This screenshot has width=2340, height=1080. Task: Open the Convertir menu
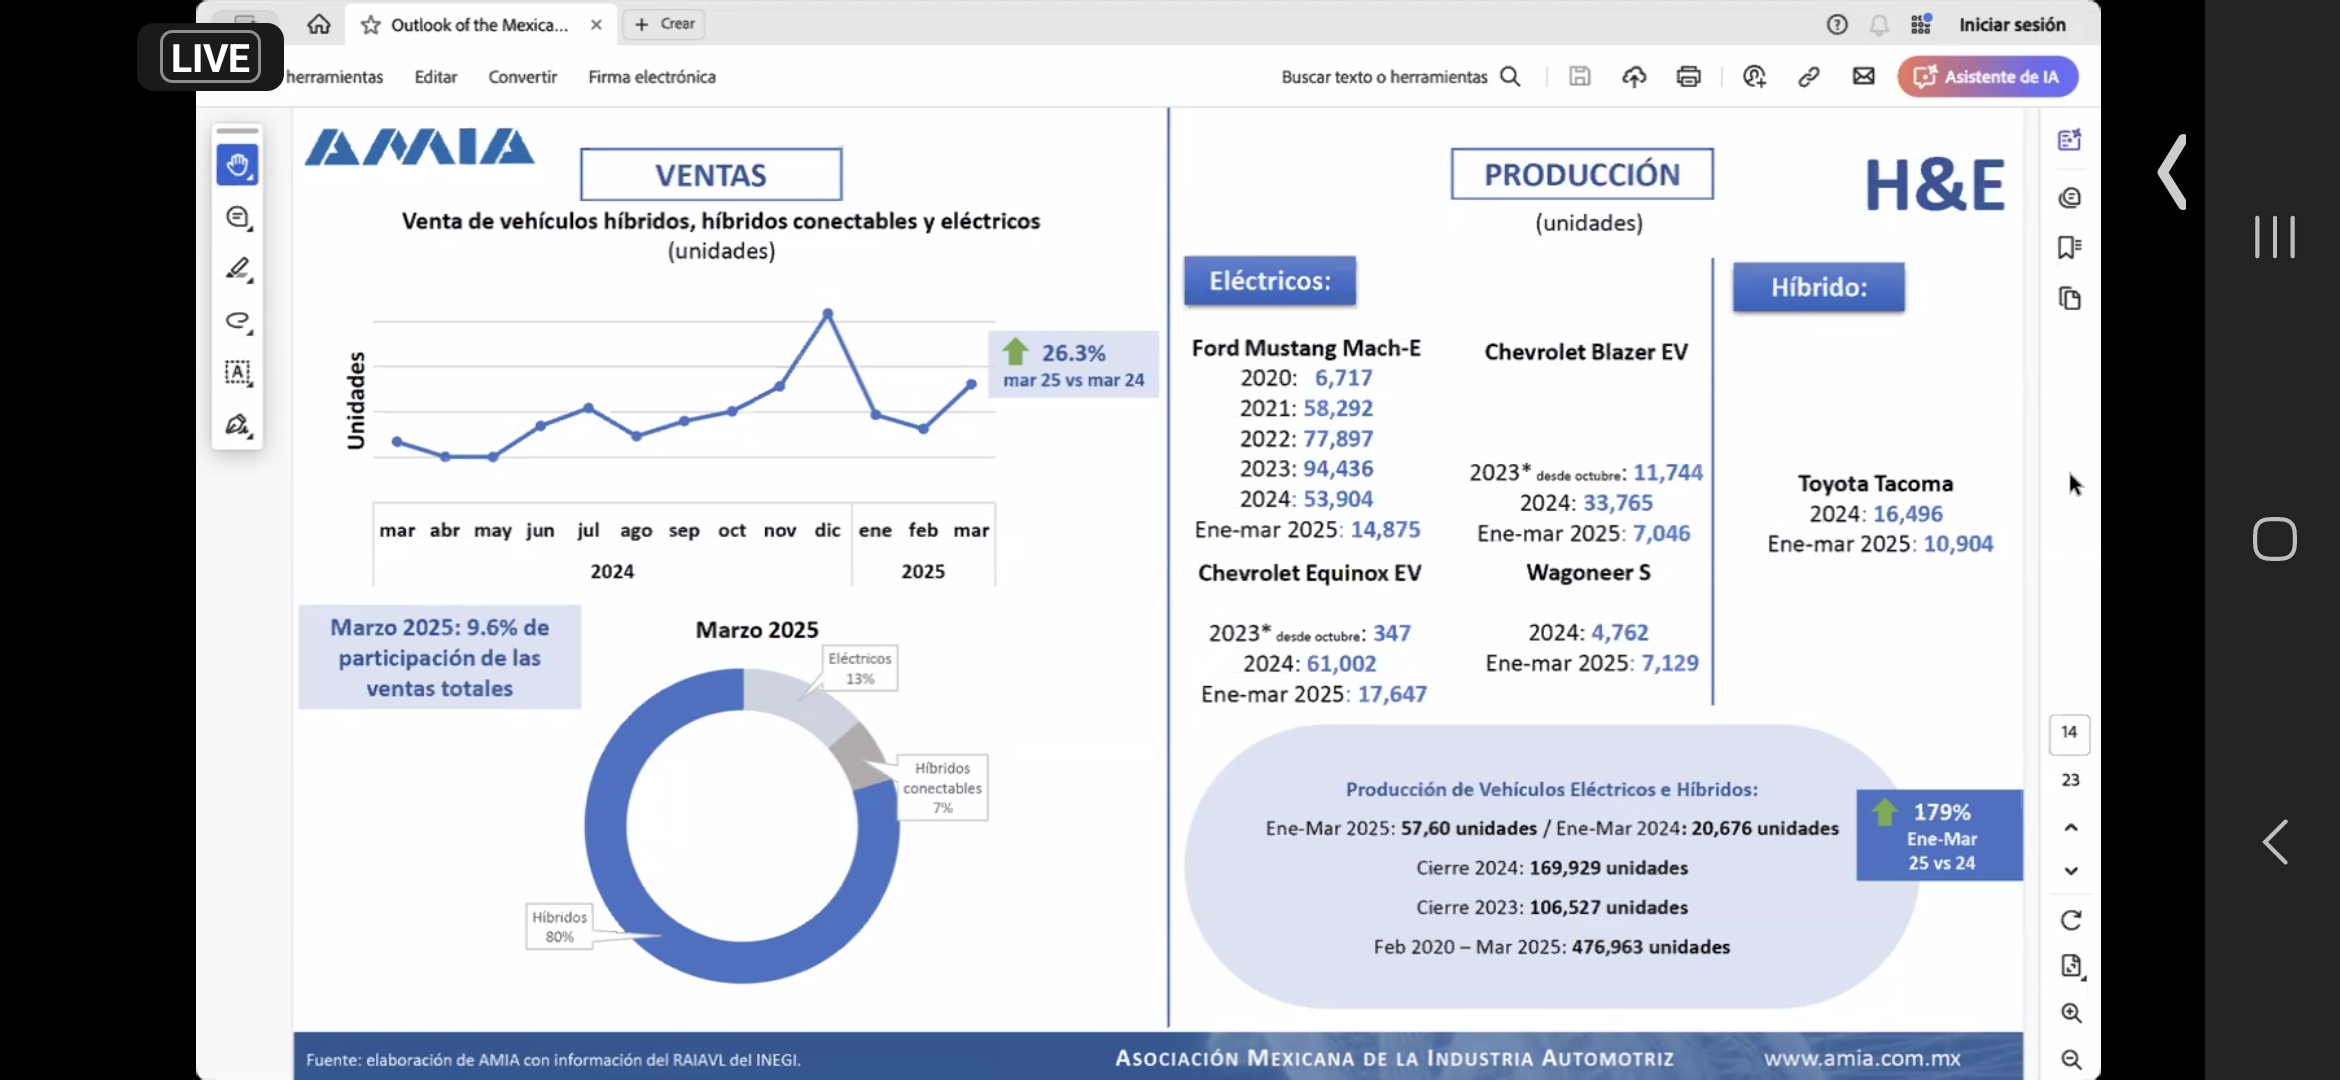[x=522, y=77]
